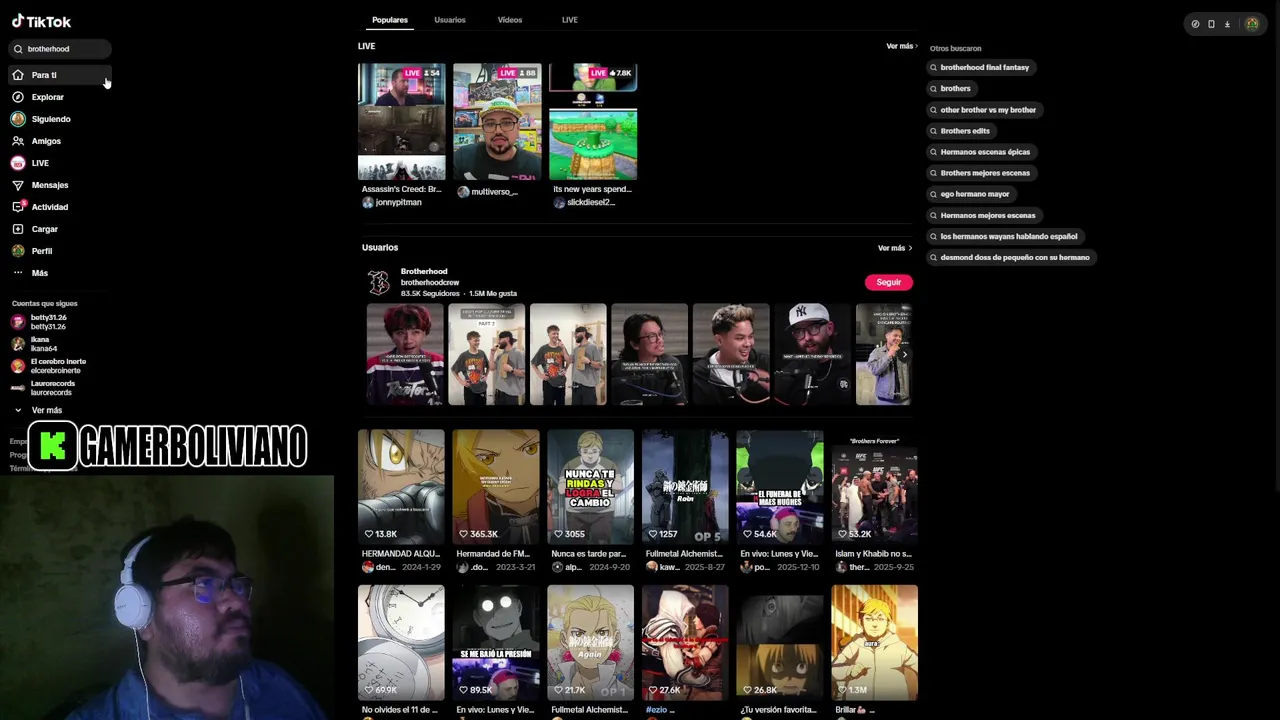Open Assassin's Creed live stream thumbnail
The height and width of the screenshot is (720, 1280).
tap(401, 122)
